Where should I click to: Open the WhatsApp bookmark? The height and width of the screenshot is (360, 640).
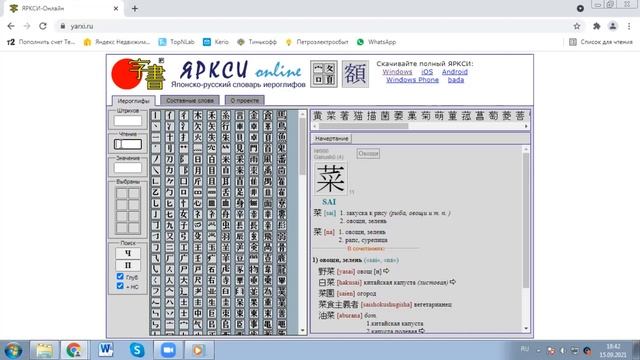click(376, 42)
